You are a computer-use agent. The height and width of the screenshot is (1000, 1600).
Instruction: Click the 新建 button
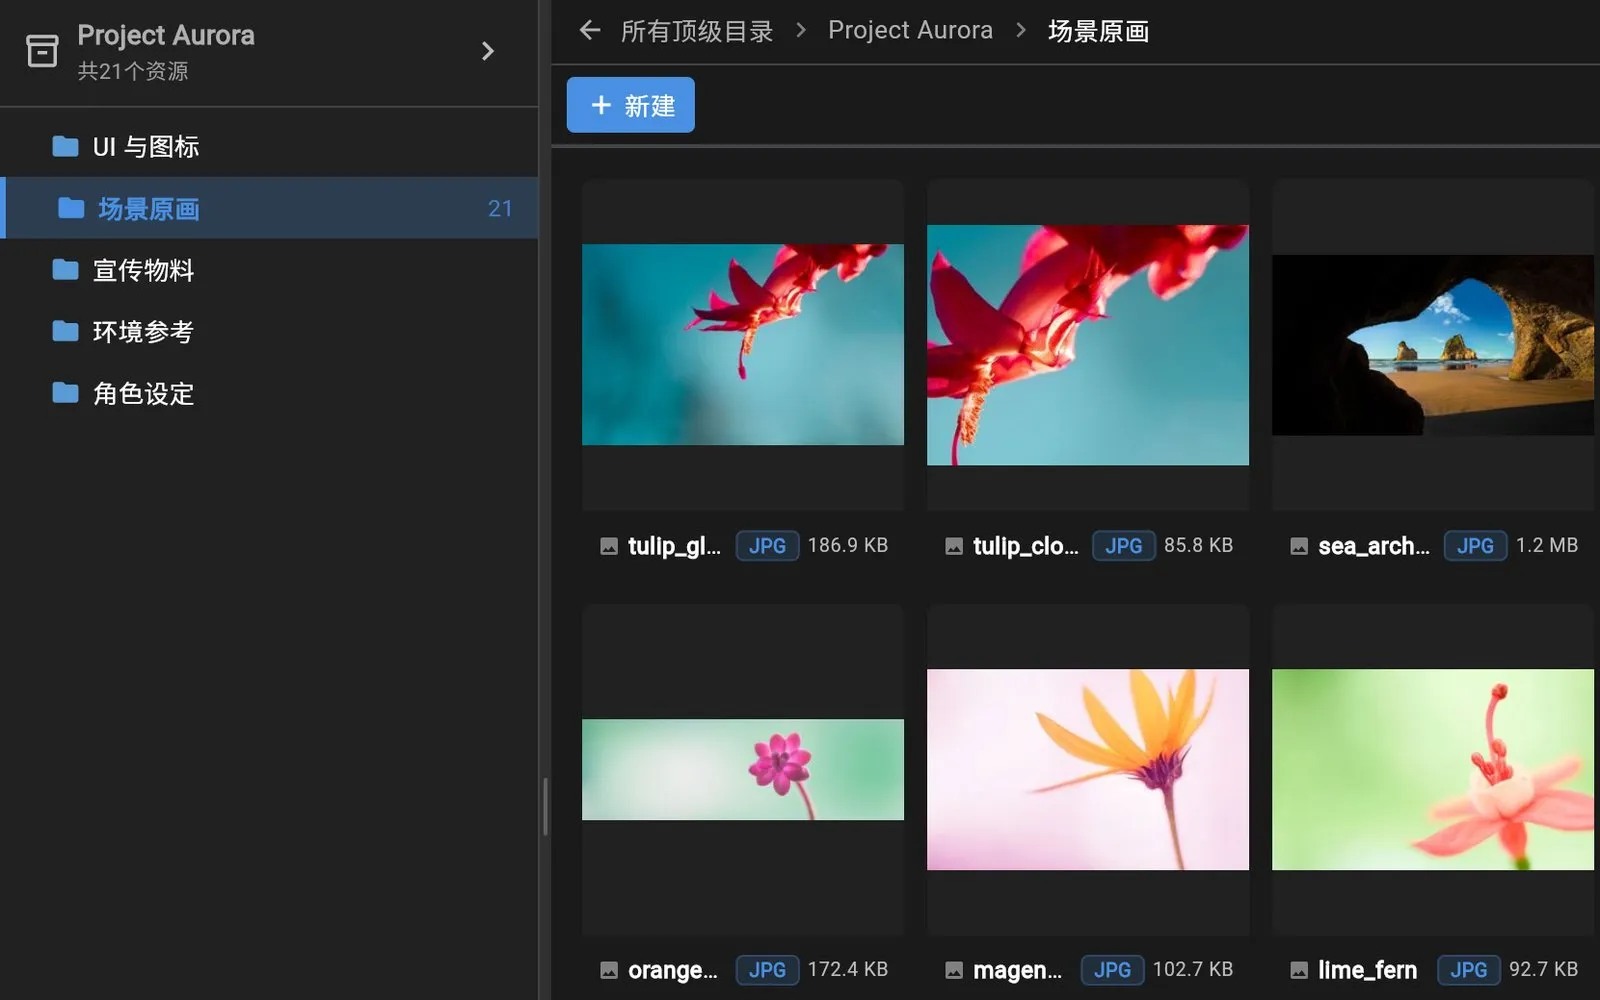[631, 105]
